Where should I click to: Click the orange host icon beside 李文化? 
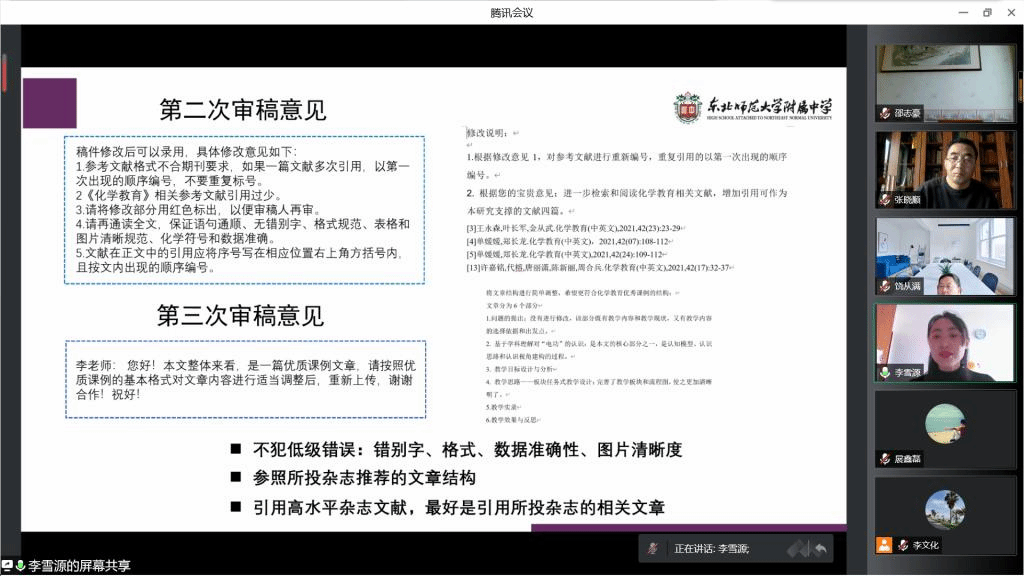[884, 545]
